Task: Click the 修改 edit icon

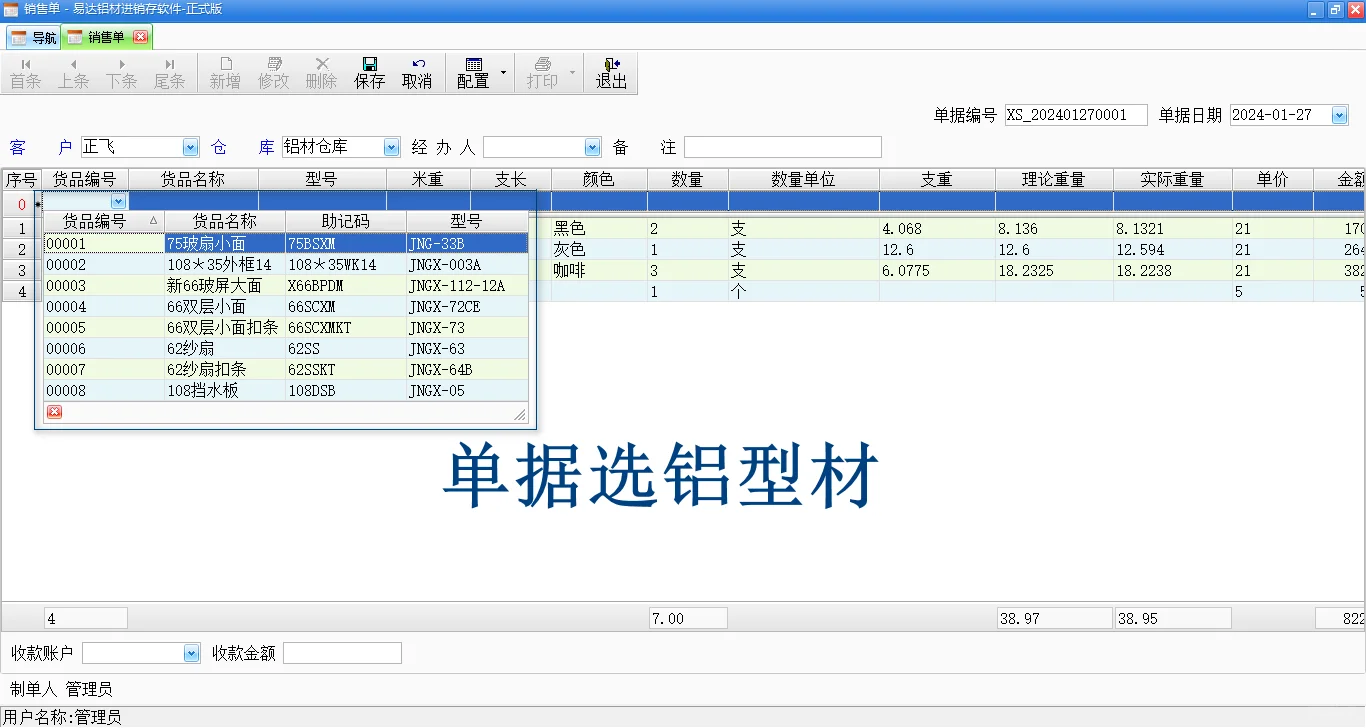Action: click(273, 71)
